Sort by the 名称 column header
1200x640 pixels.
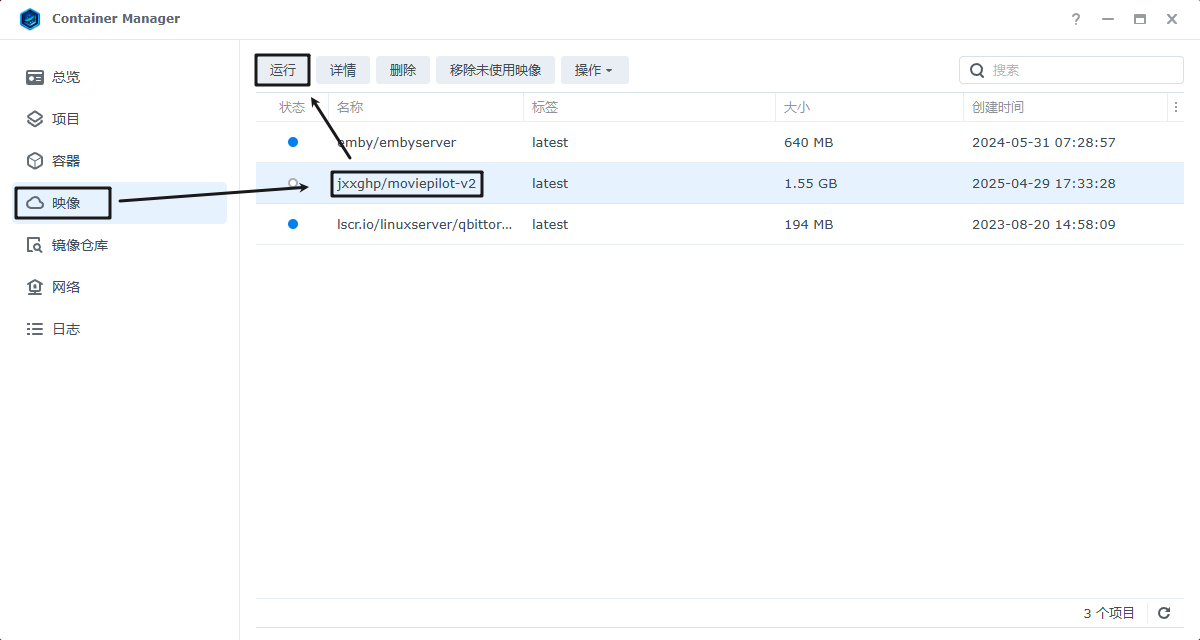(426, 107)
